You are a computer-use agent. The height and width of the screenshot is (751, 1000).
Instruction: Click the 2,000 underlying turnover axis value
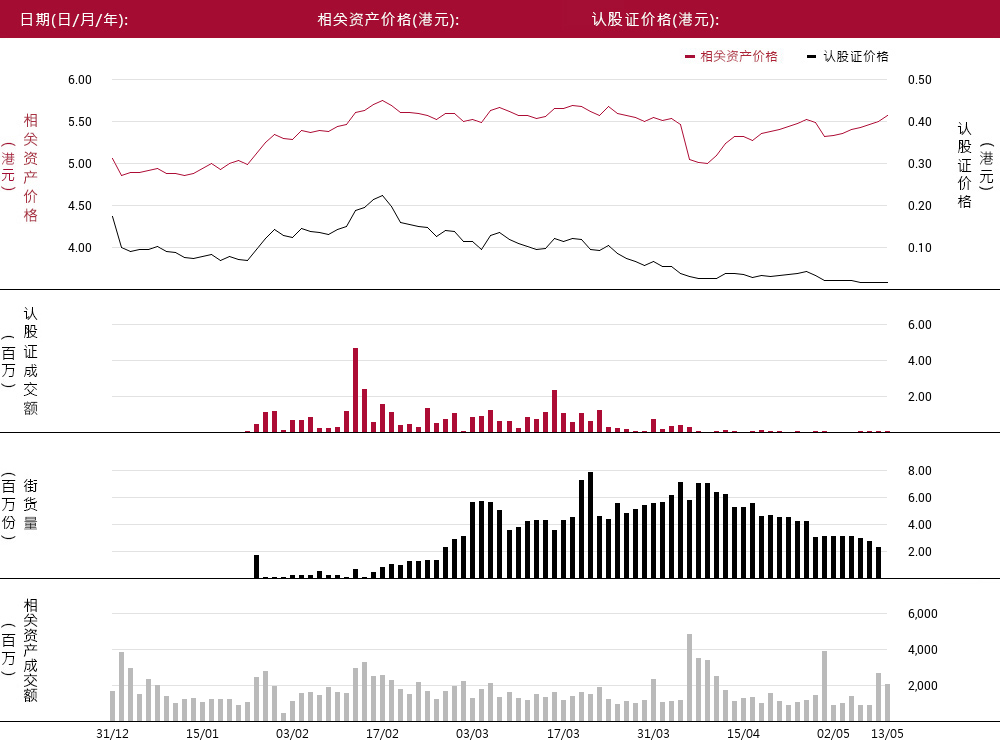(x=923, y=686)
